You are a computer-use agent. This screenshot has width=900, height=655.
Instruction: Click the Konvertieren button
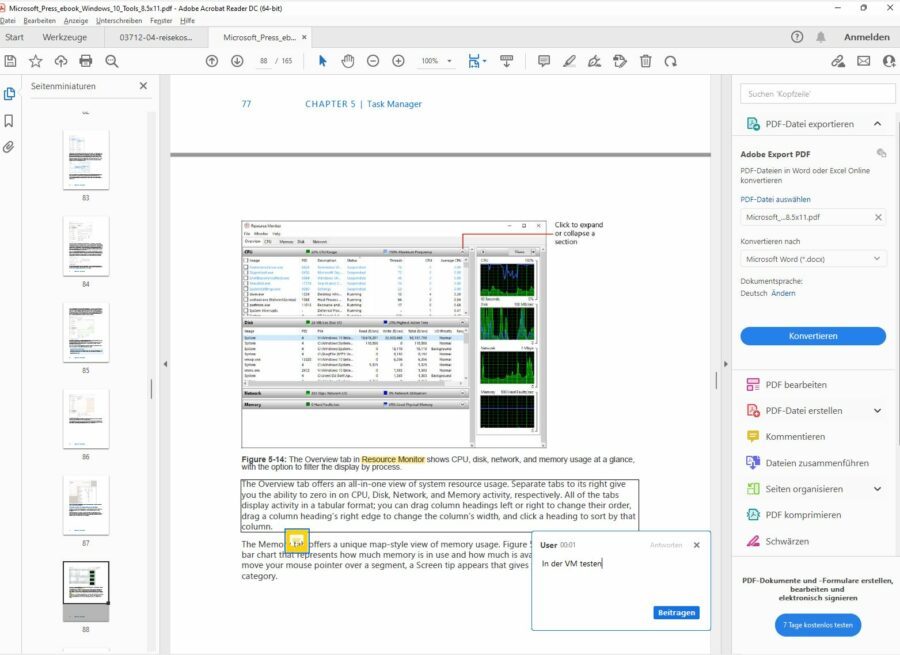[x=813, y=336]
